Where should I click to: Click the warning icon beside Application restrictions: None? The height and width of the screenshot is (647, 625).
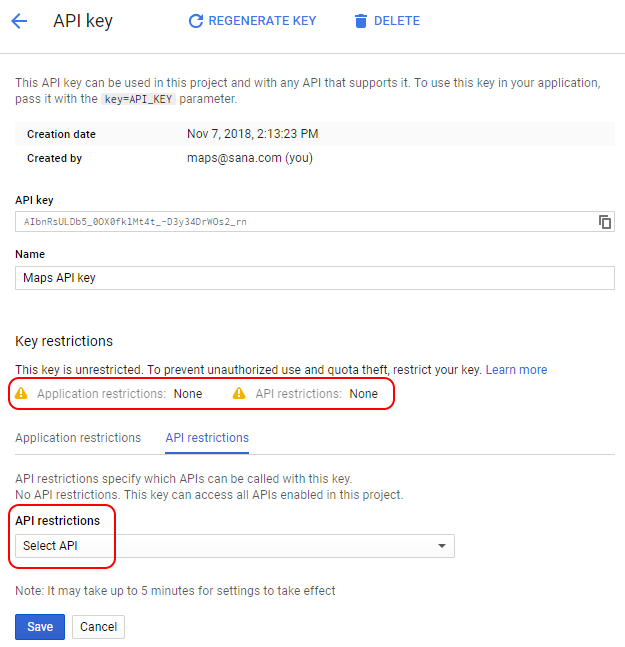coord(21,393)
